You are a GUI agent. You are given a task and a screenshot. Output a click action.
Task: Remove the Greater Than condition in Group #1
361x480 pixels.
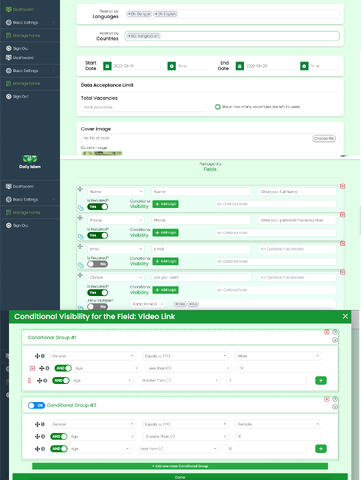(x=29, y=380)
